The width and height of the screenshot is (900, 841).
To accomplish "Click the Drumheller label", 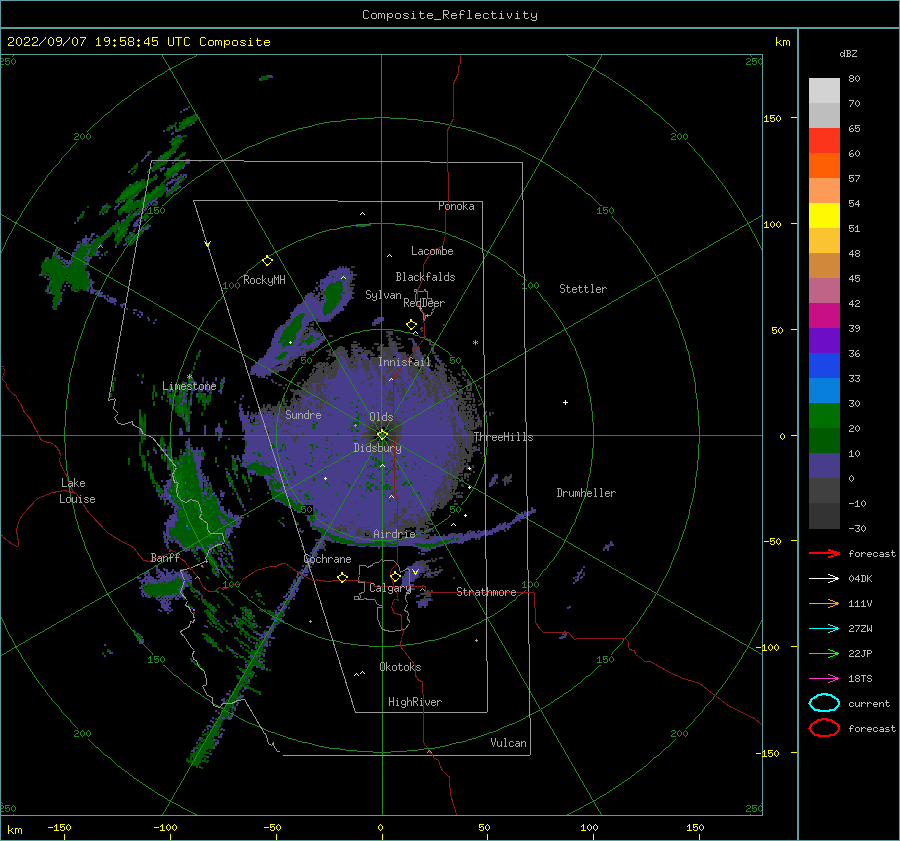I will point(586,493).
